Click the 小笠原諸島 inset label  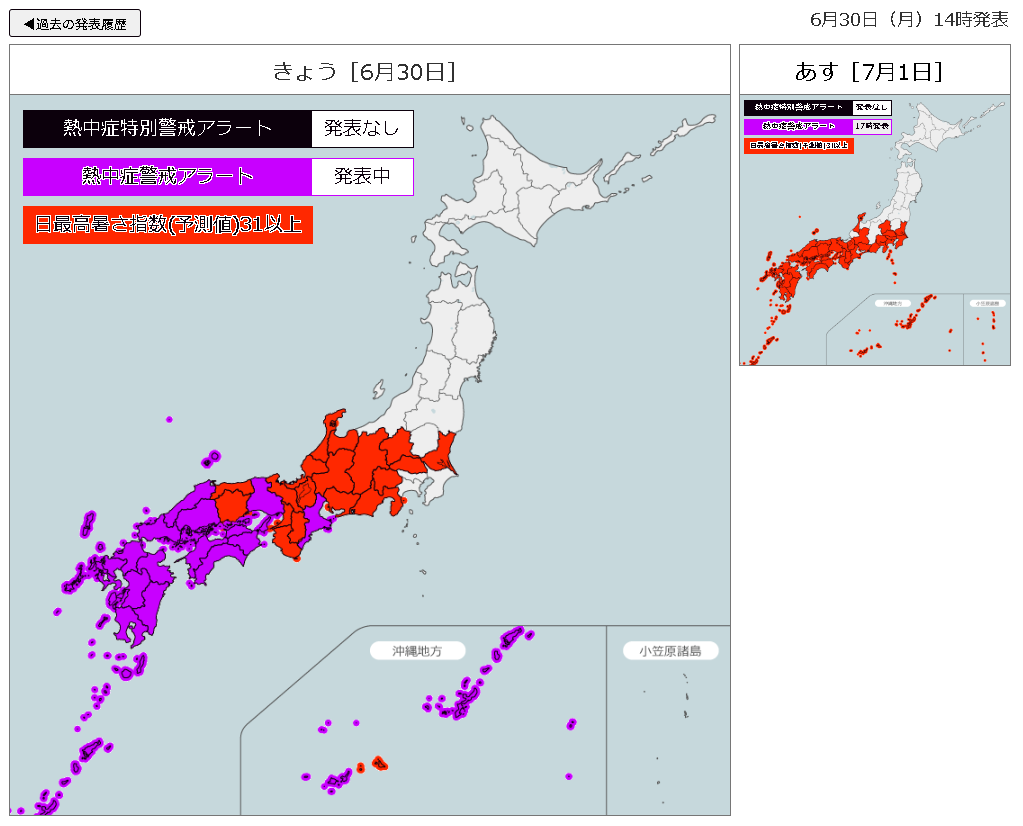point(670,651)
